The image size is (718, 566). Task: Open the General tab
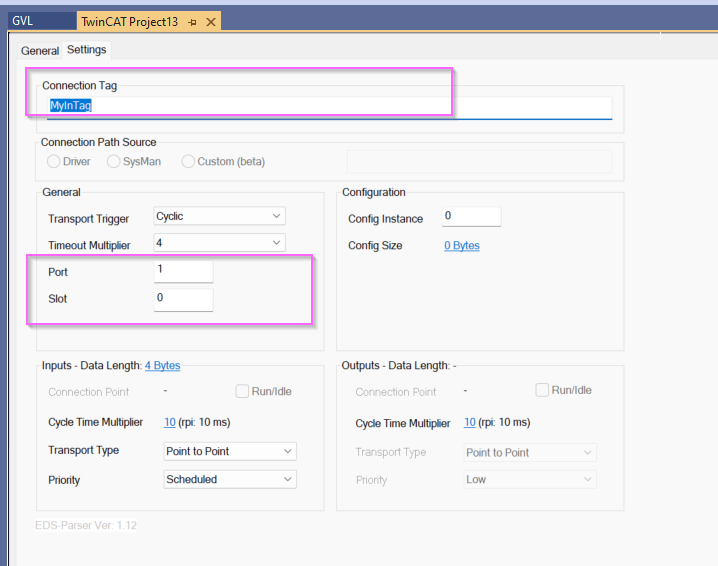[x=40, y=50]
